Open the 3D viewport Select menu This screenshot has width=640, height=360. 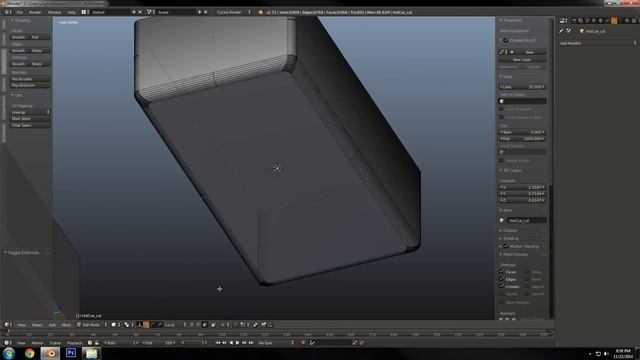pyautogui.click(x=37, y=325)
